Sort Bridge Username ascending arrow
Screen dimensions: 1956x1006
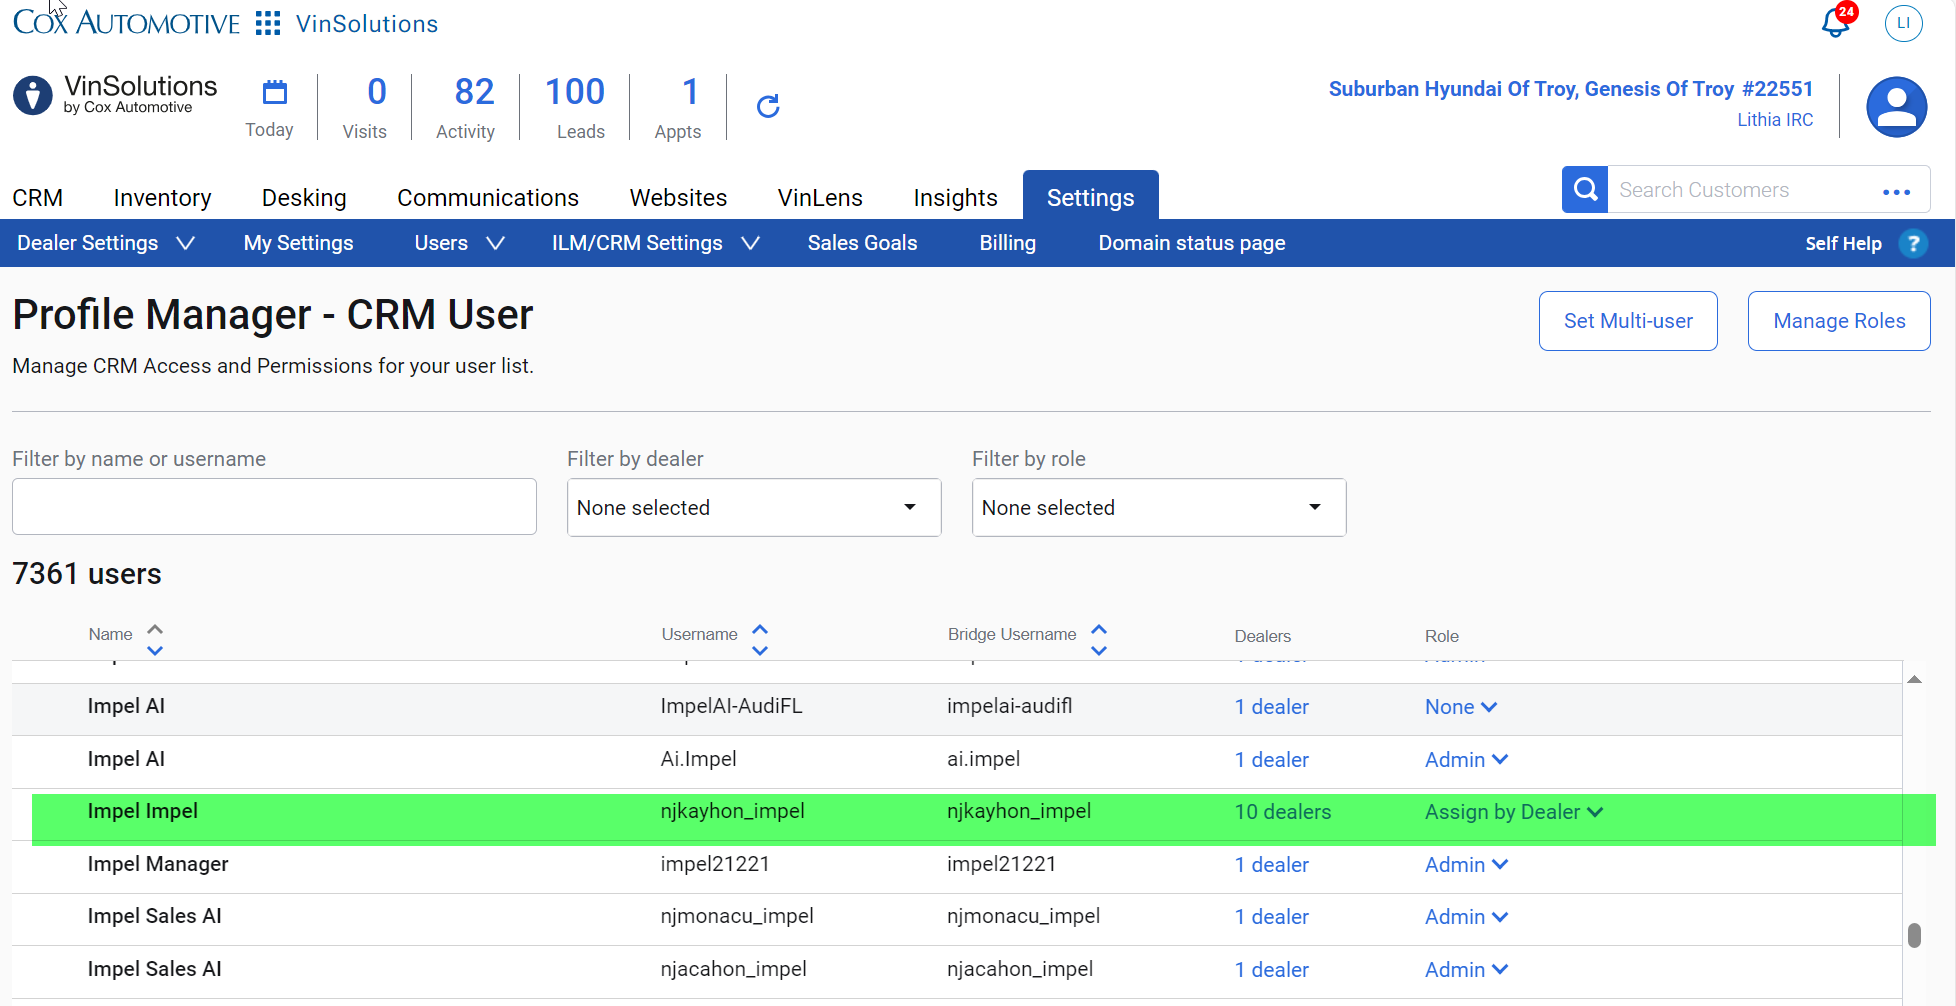pos(1099,629)
